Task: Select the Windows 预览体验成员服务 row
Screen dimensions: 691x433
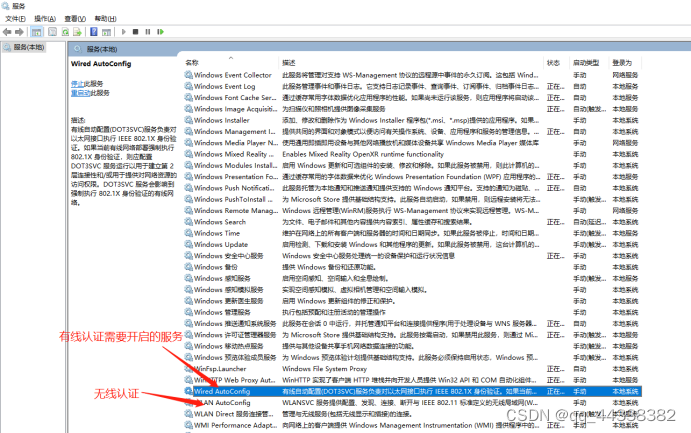Action: pos(412,357)
